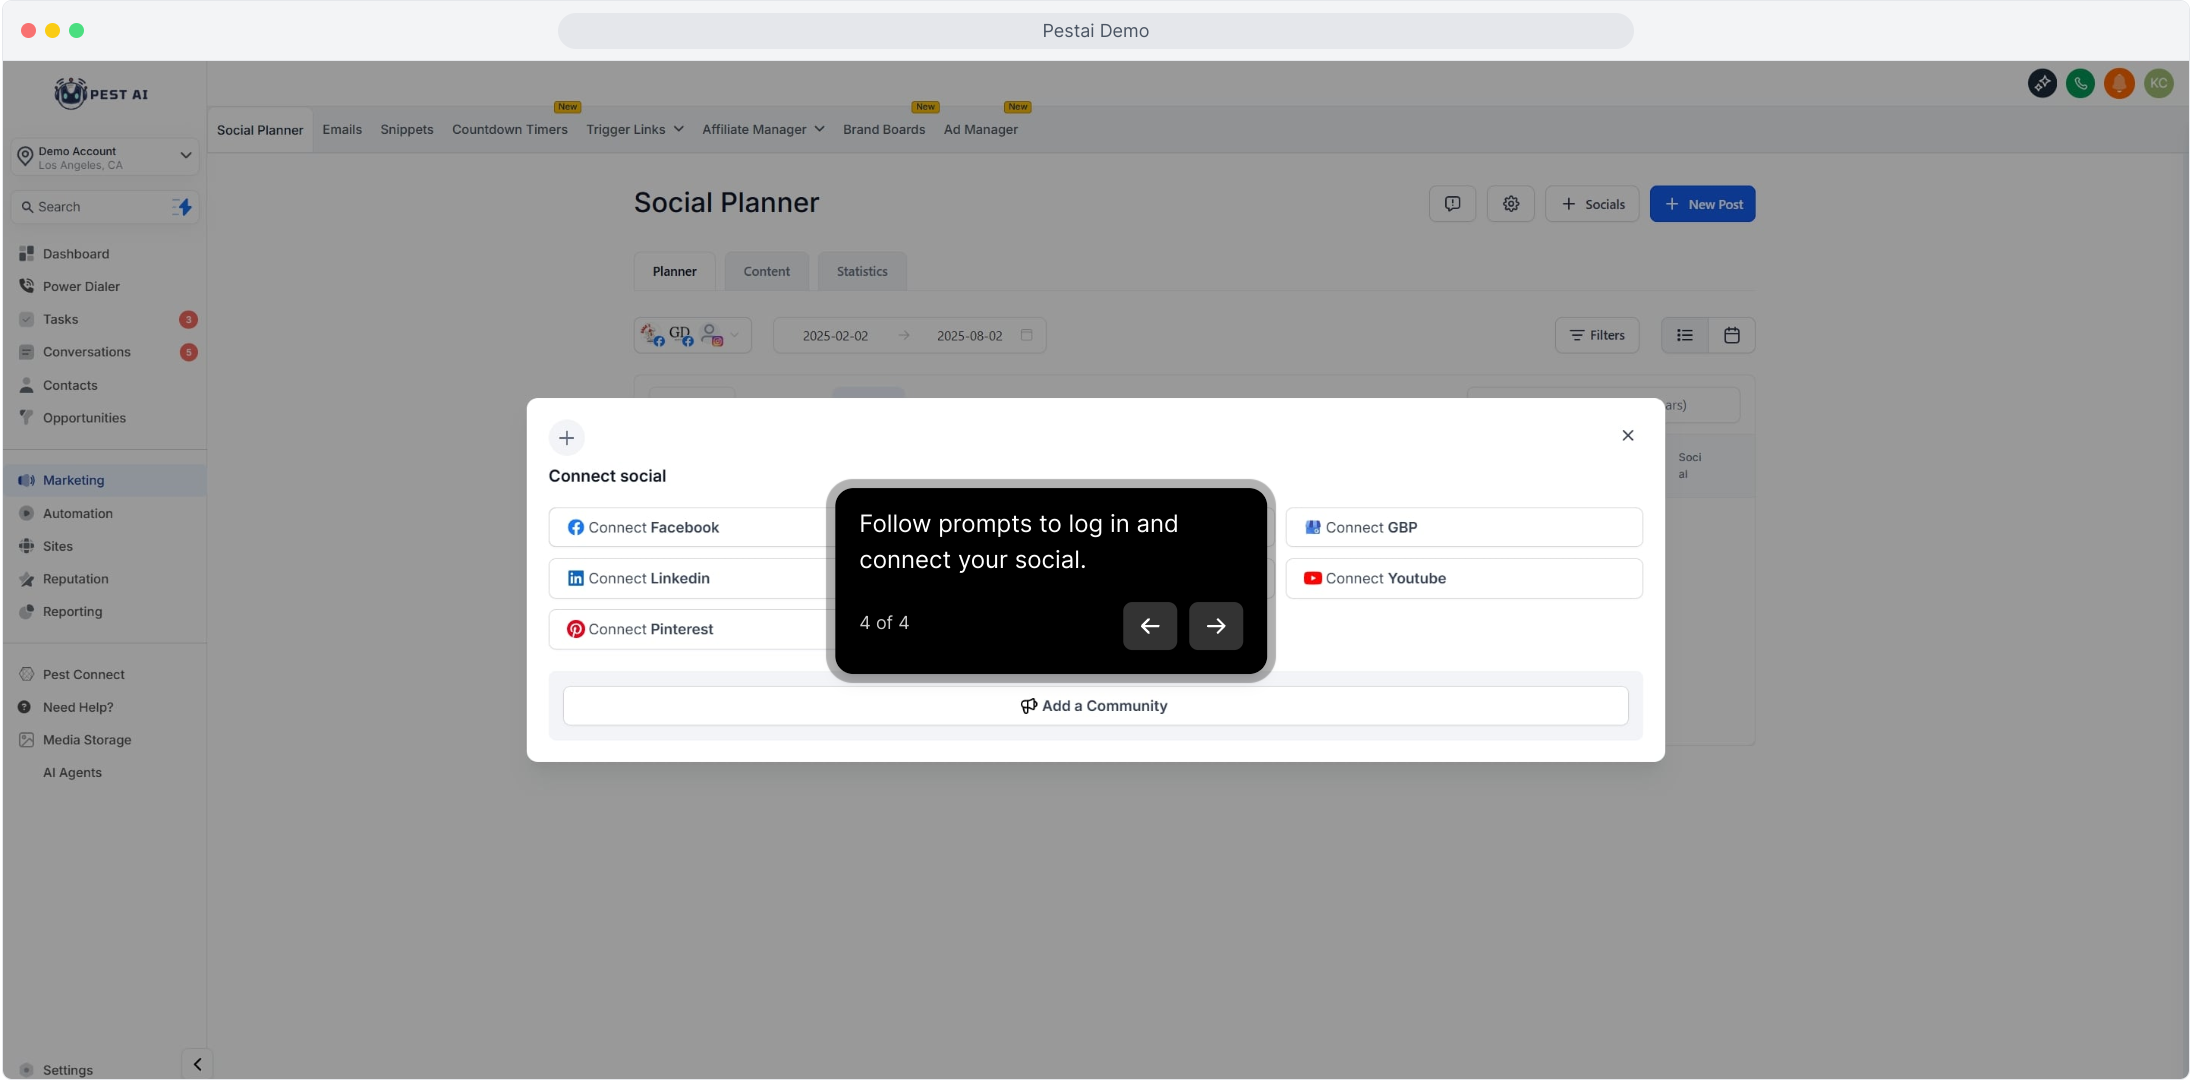Open Need Help? link
Viewport: 2192px width, 1080px height.
[x=78, y=707]
